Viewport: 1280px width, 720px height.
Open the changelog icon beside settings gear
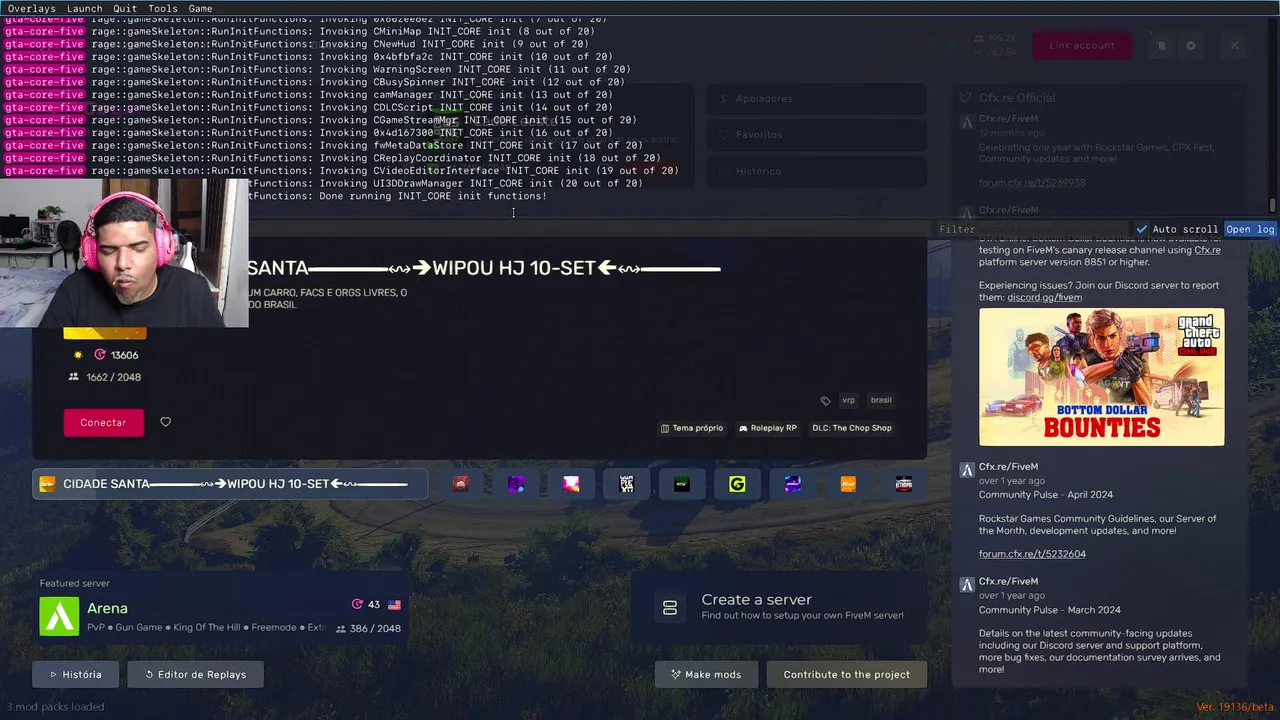coord(1161,45)
